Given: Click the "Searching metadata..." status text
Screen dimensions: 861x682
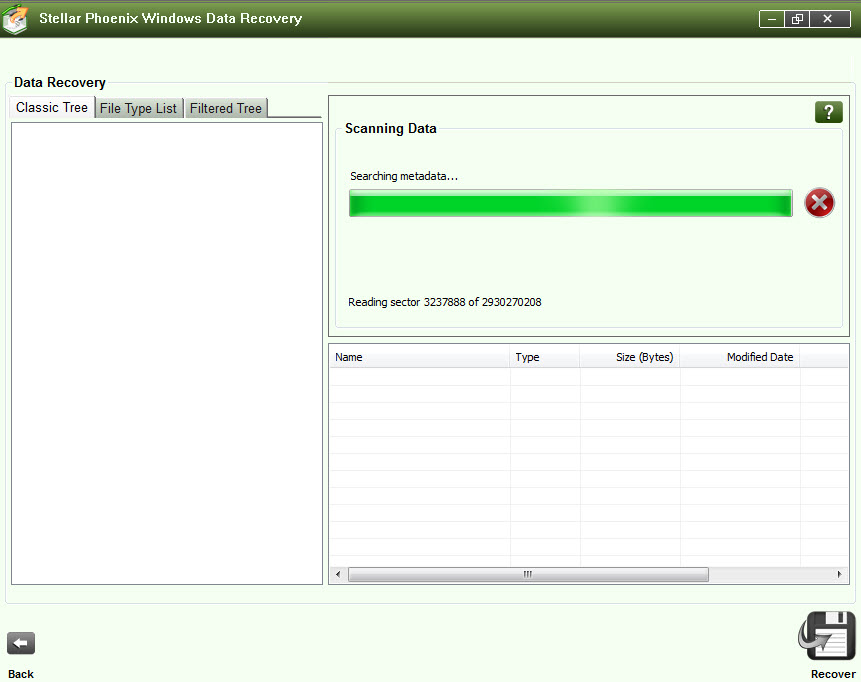Looking at the screenshot, I should click(404, 176).
